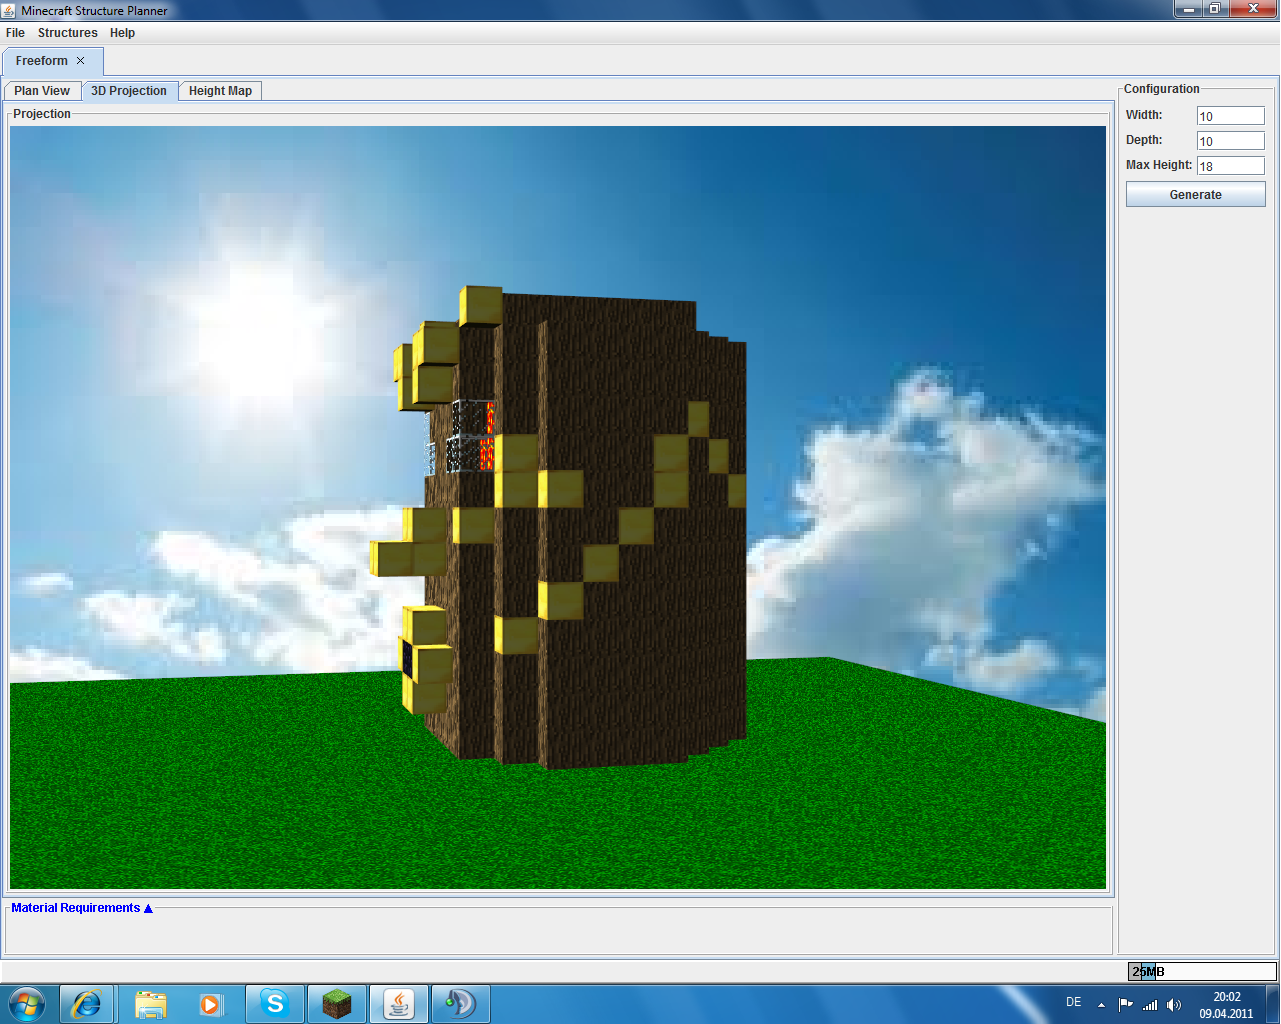Open Skype from the taskbar

pyautogui.click(x=274, y=1003)
